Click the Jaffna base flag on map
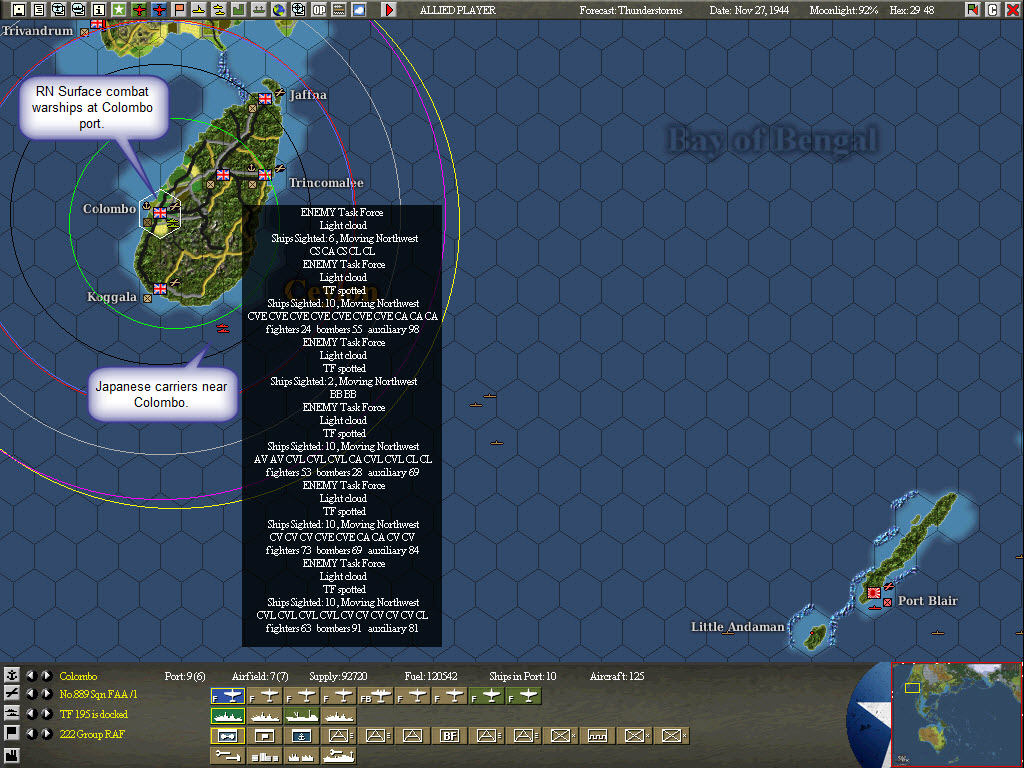This screenshot has height=768, width=1024. 264,98
